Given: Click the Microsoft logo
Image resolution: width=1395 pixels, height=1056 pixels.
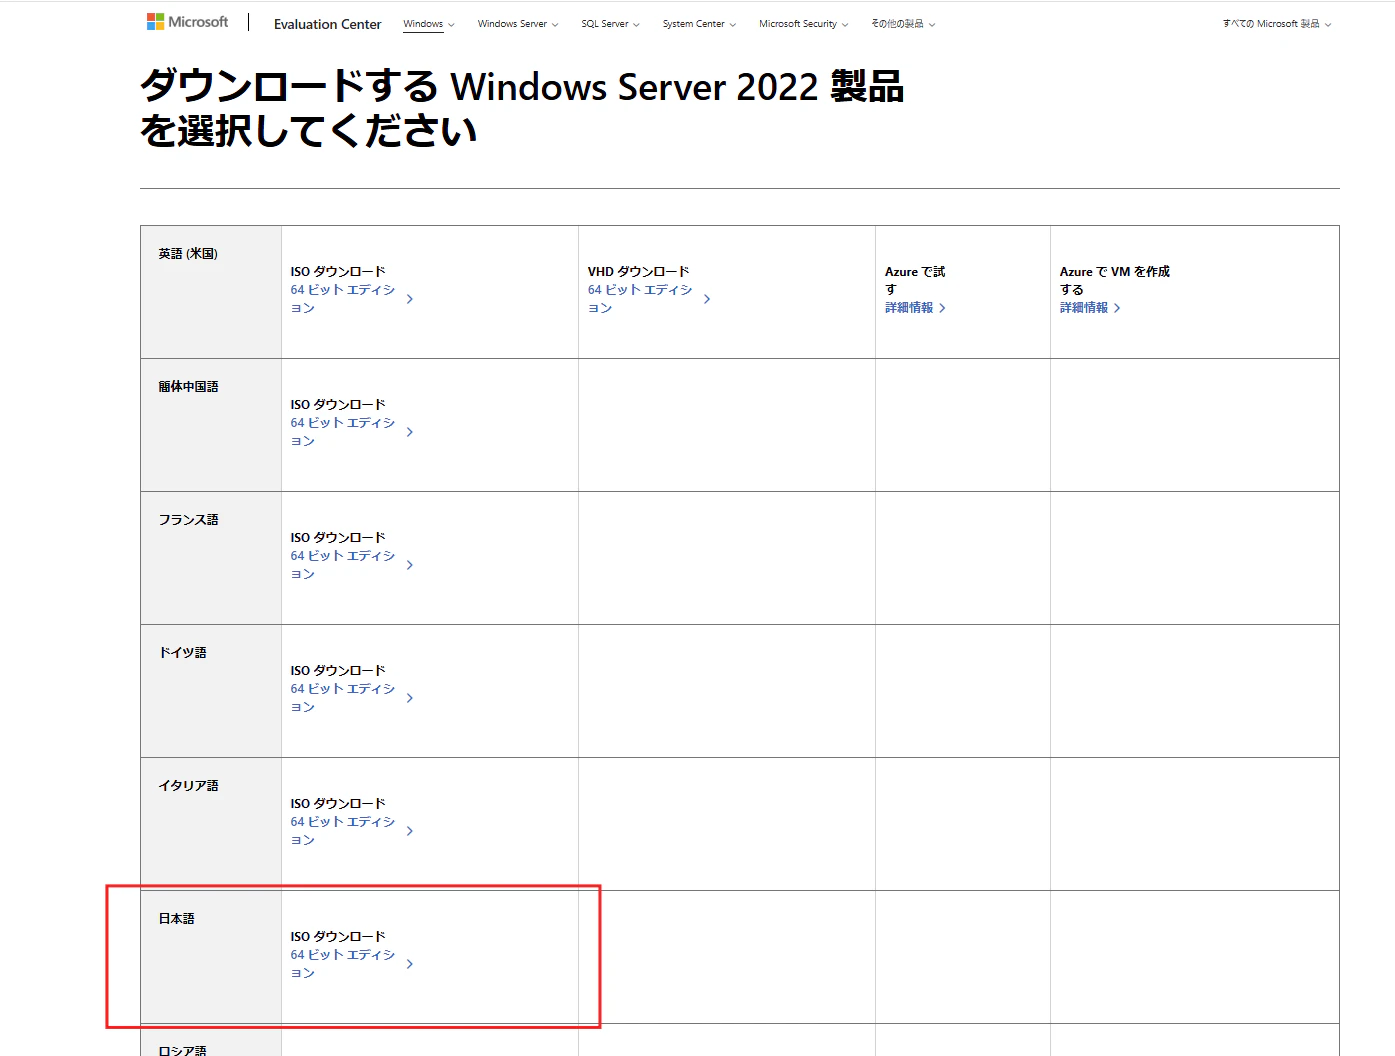Looking at the screenshot, I should [x=187, y=22].
